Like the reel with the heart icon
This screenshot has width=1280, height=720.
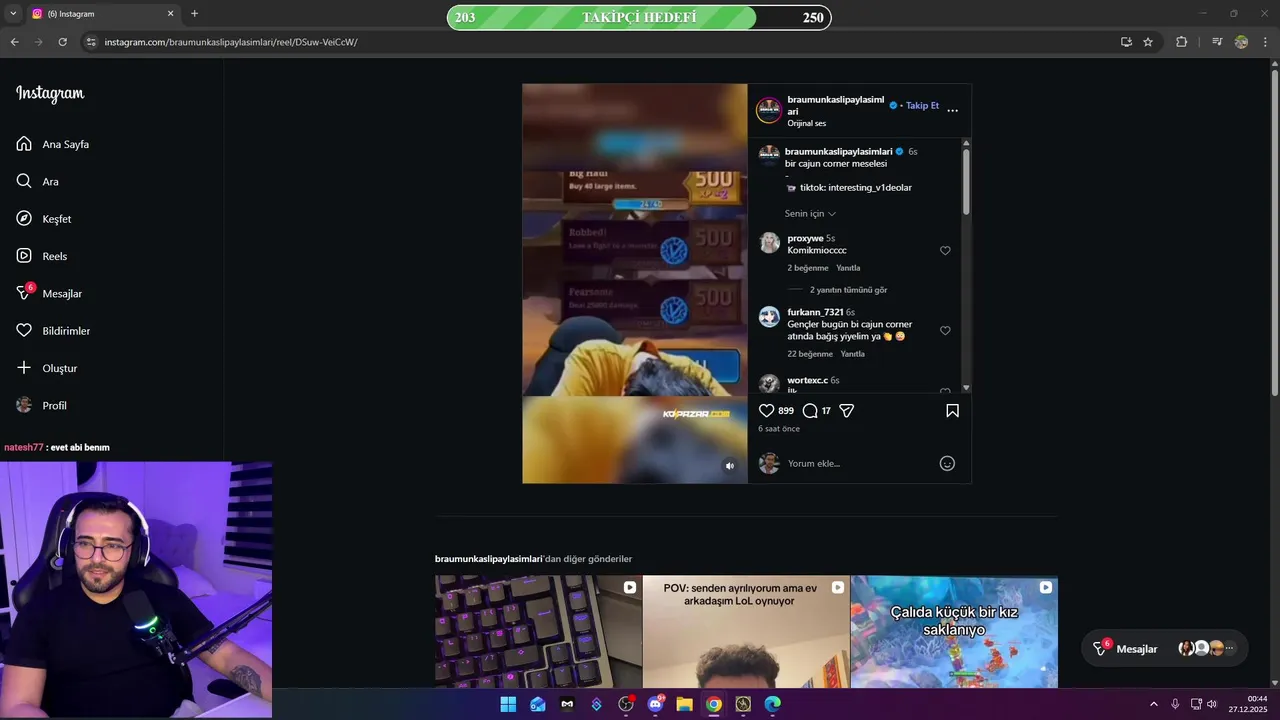(x=767, y=411)
